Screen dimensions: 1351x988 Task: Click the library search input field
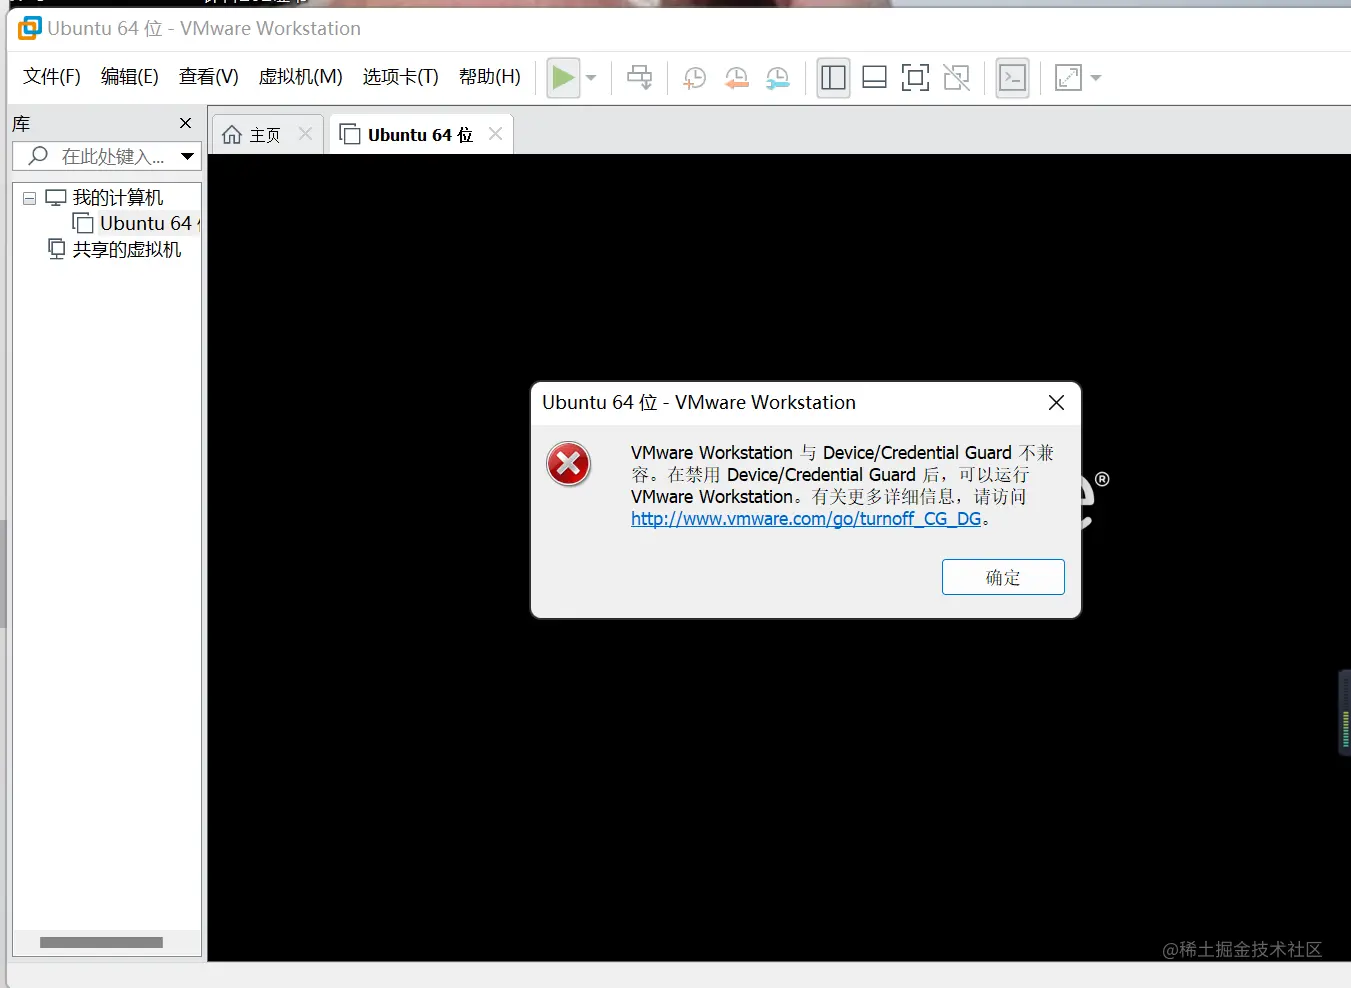[x=107, y=156]
